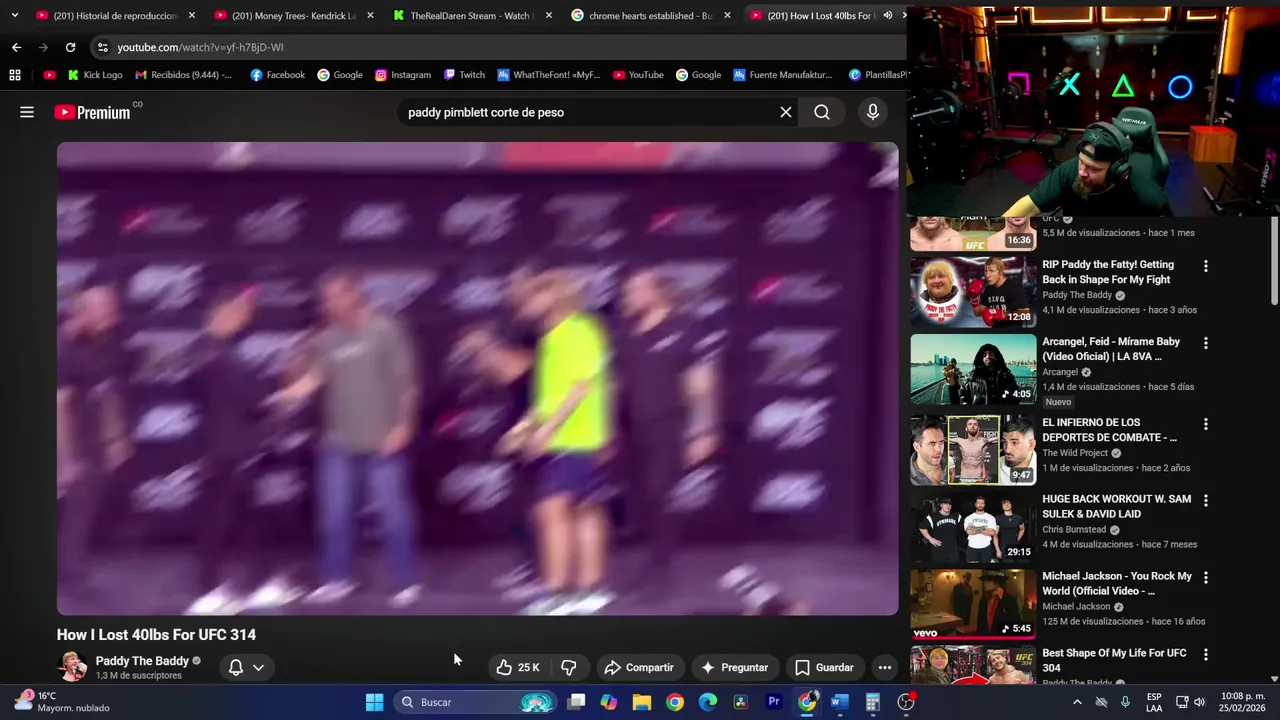Open Kick Logo bookmark
The image size is (1280, 720).
[x=95, y=75]
